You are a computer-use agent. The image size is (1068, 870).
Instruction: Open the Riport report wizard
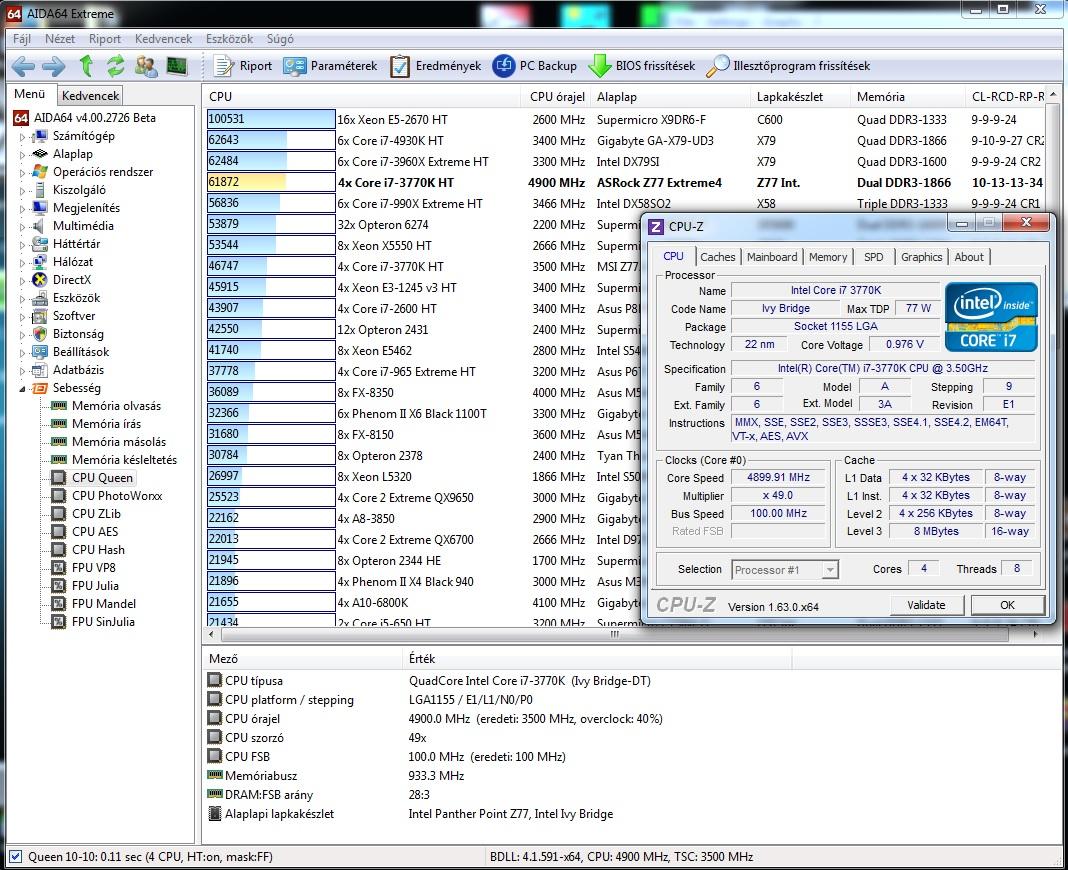[x=243, y=66]
